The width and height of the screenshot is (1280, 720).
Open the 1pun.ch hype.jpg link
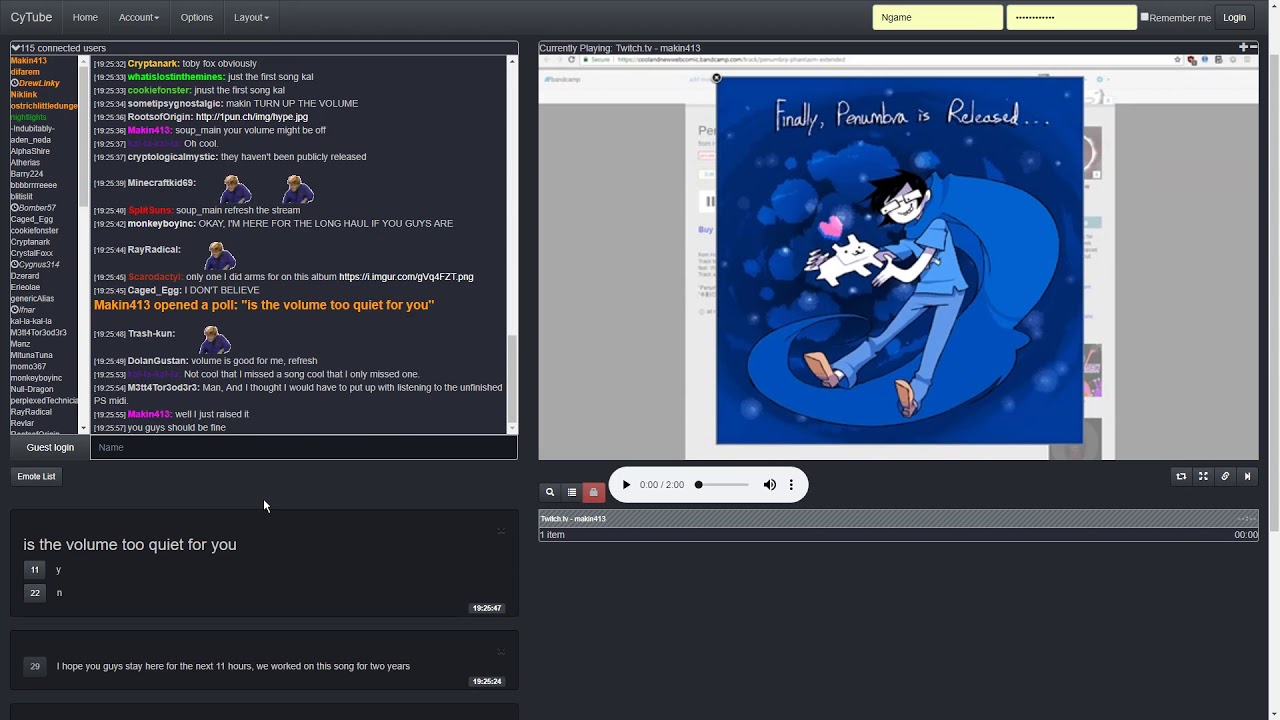[252, 117]
